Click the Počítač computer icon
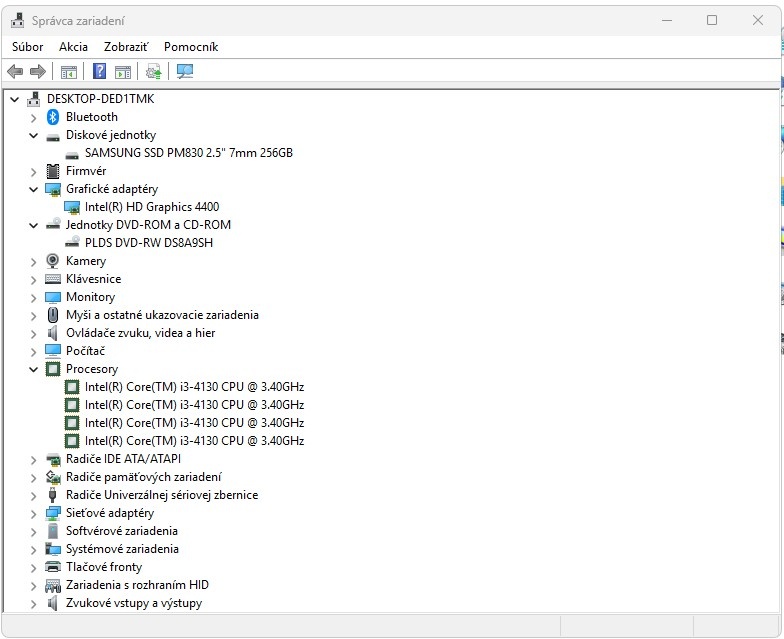The image size is (784, 639). click(53, 351)
